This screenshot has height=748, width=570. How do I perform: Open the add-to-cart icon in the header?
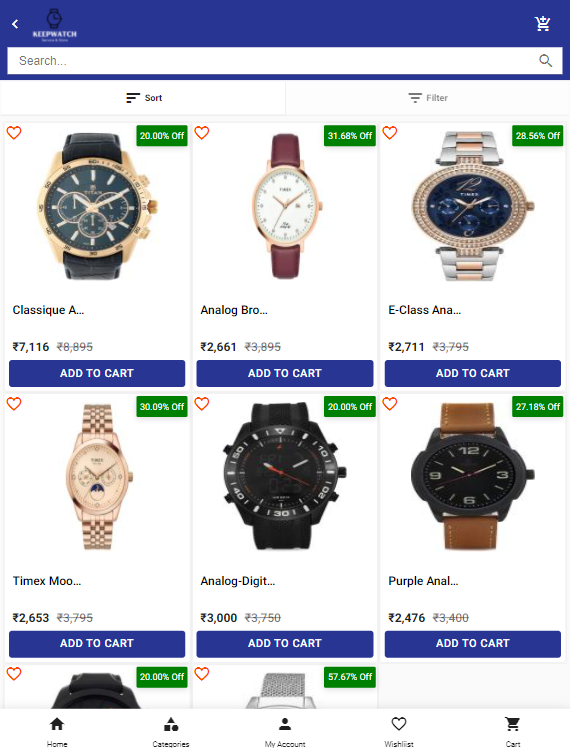tap(542, 23)
